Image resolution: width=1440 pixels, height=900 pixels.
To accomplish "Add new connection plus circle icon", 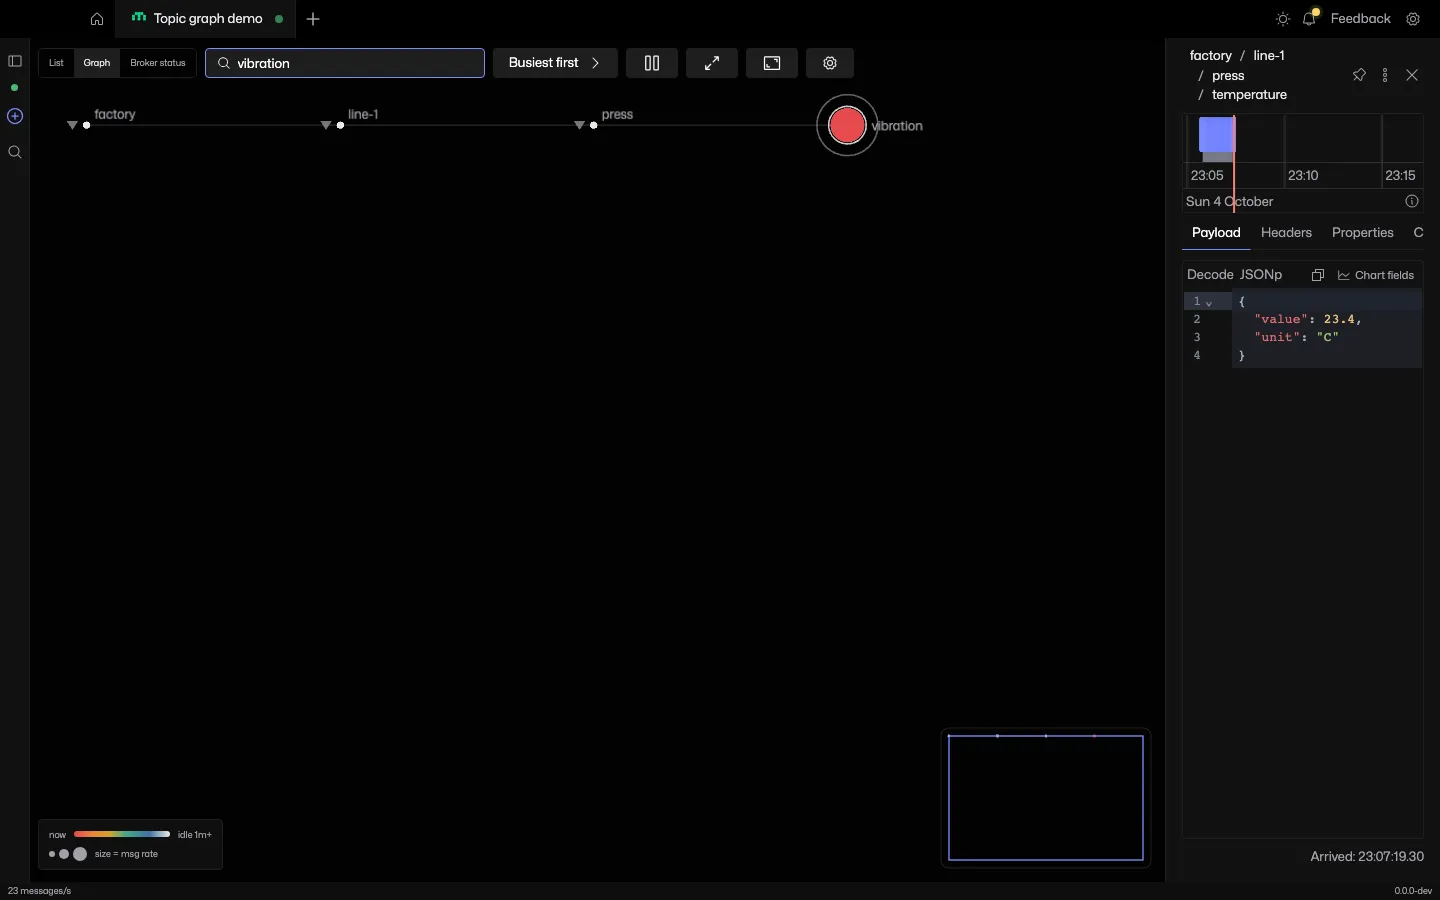I will coord(15,116).
